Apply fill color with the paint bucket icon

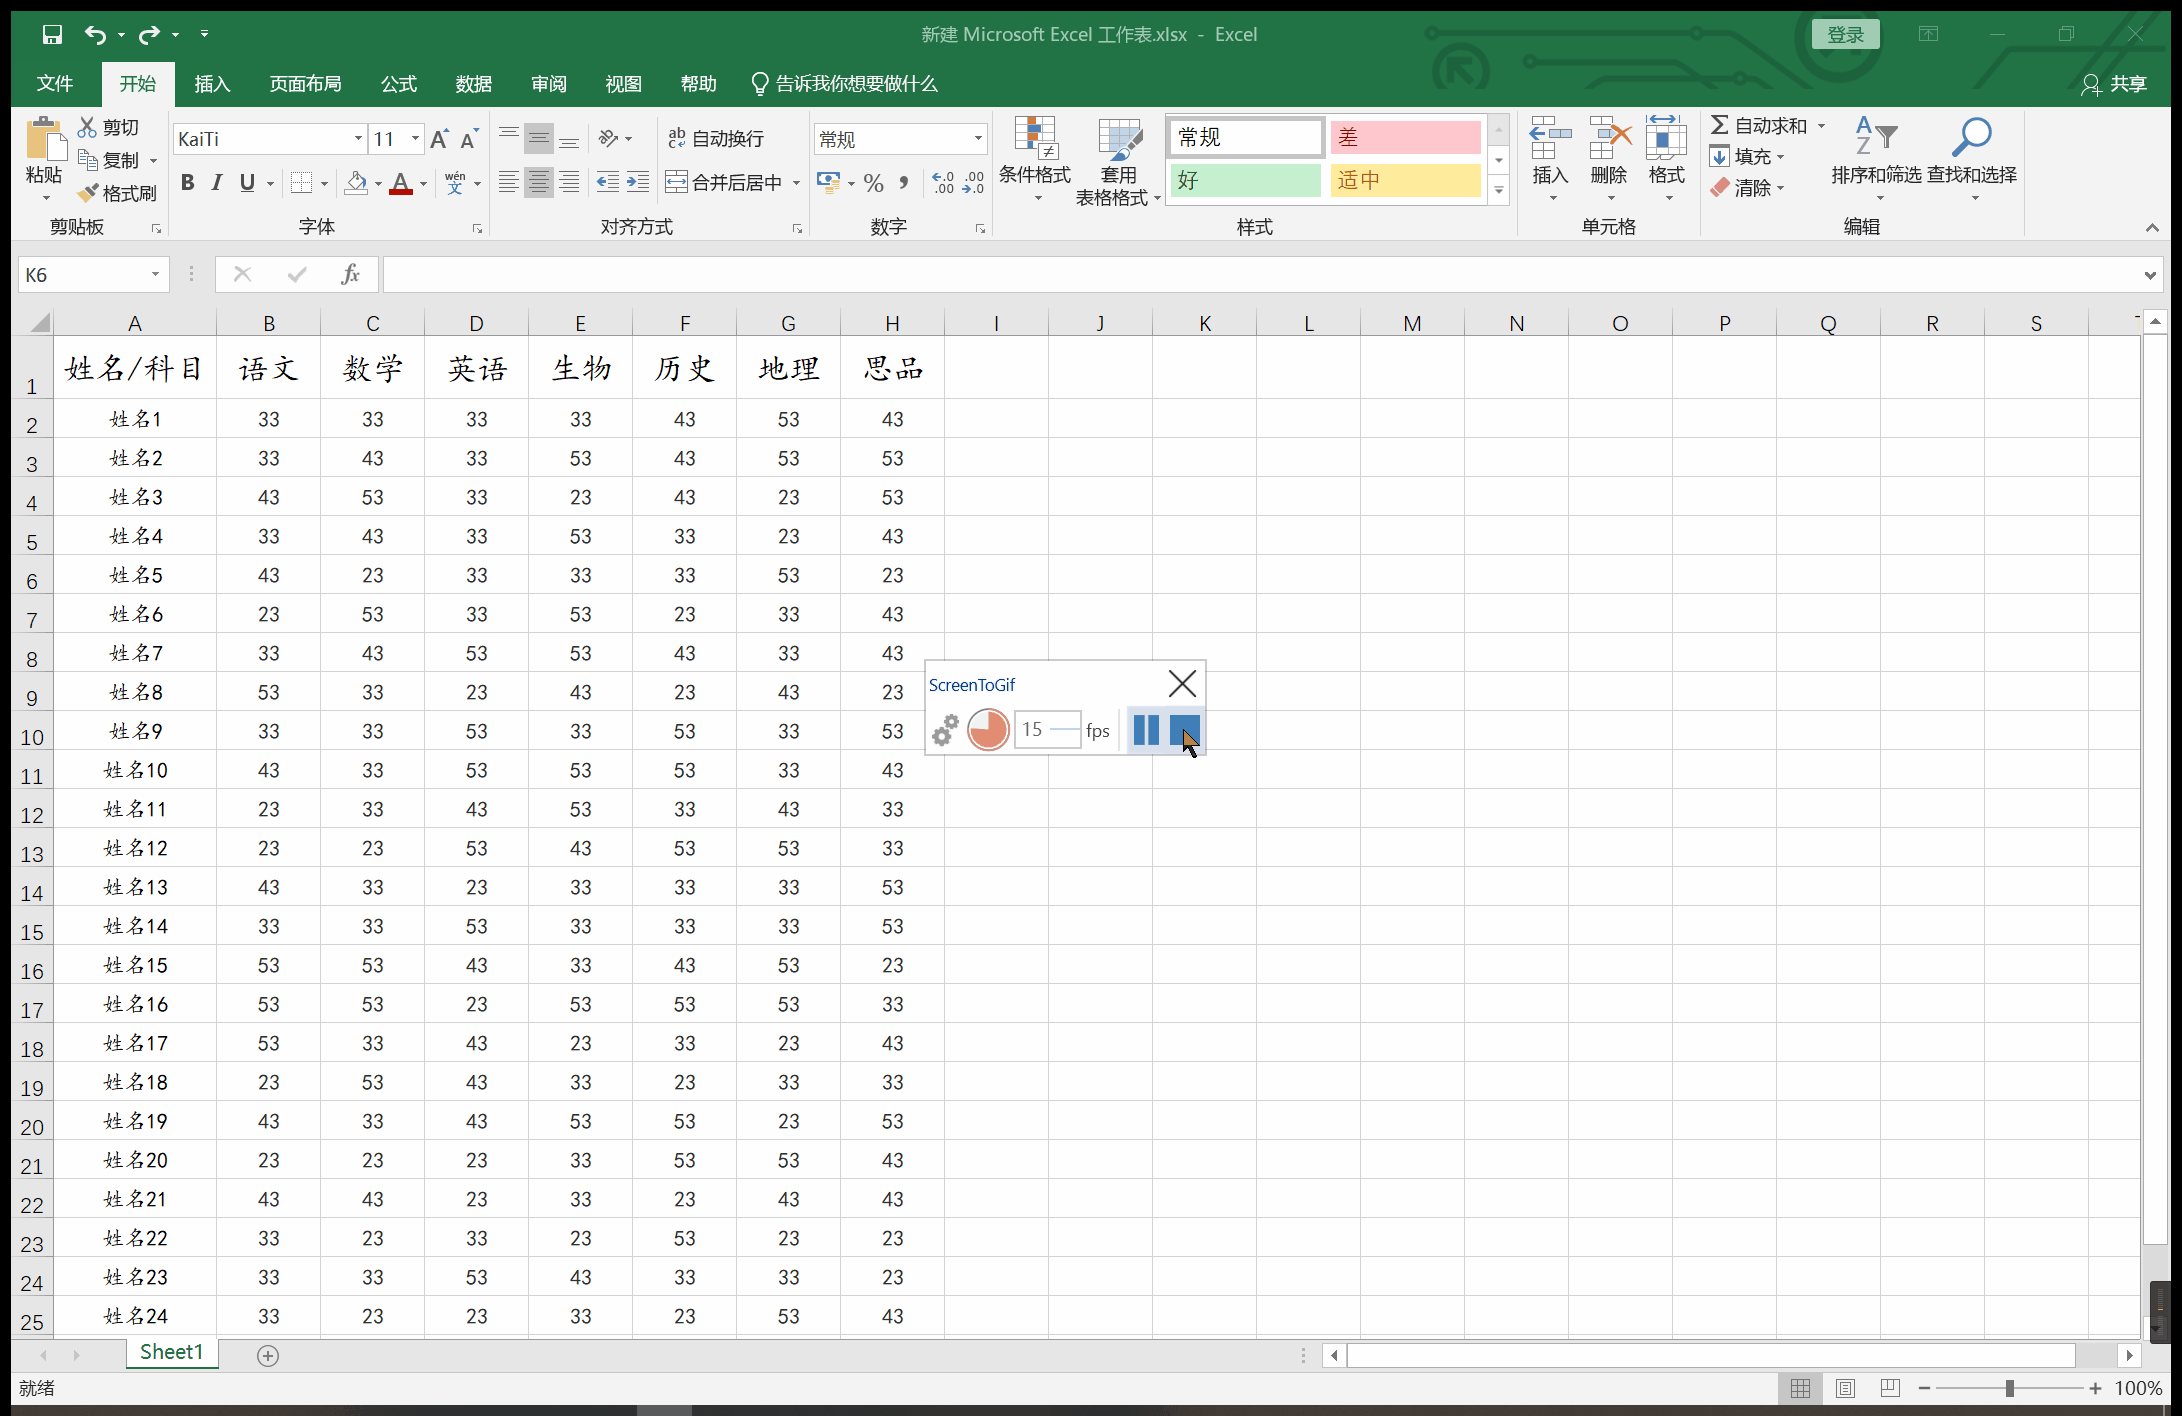[356, 183]
